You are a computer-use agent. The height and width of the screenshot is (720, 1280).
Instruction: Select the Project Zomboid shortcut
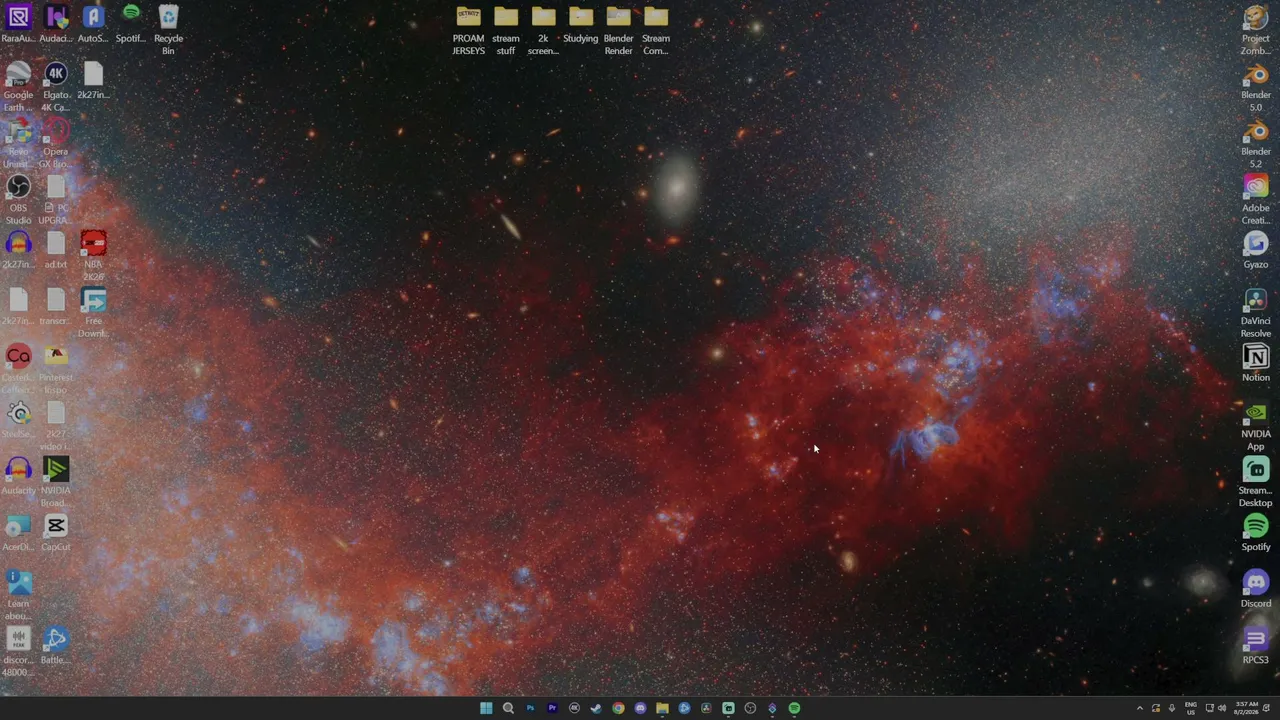tap(1256, 30)
